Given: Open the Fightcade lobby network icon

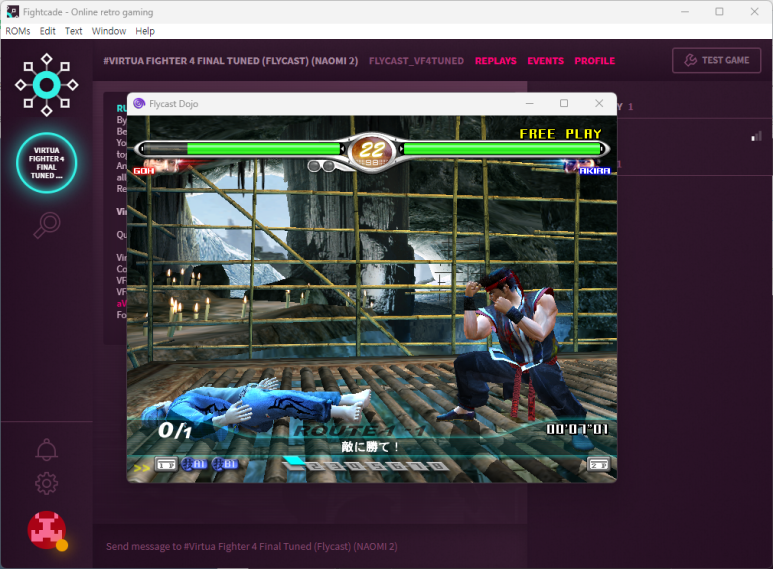Looking at the screenshot, I should pyautogui.click(x=46, y=85).
